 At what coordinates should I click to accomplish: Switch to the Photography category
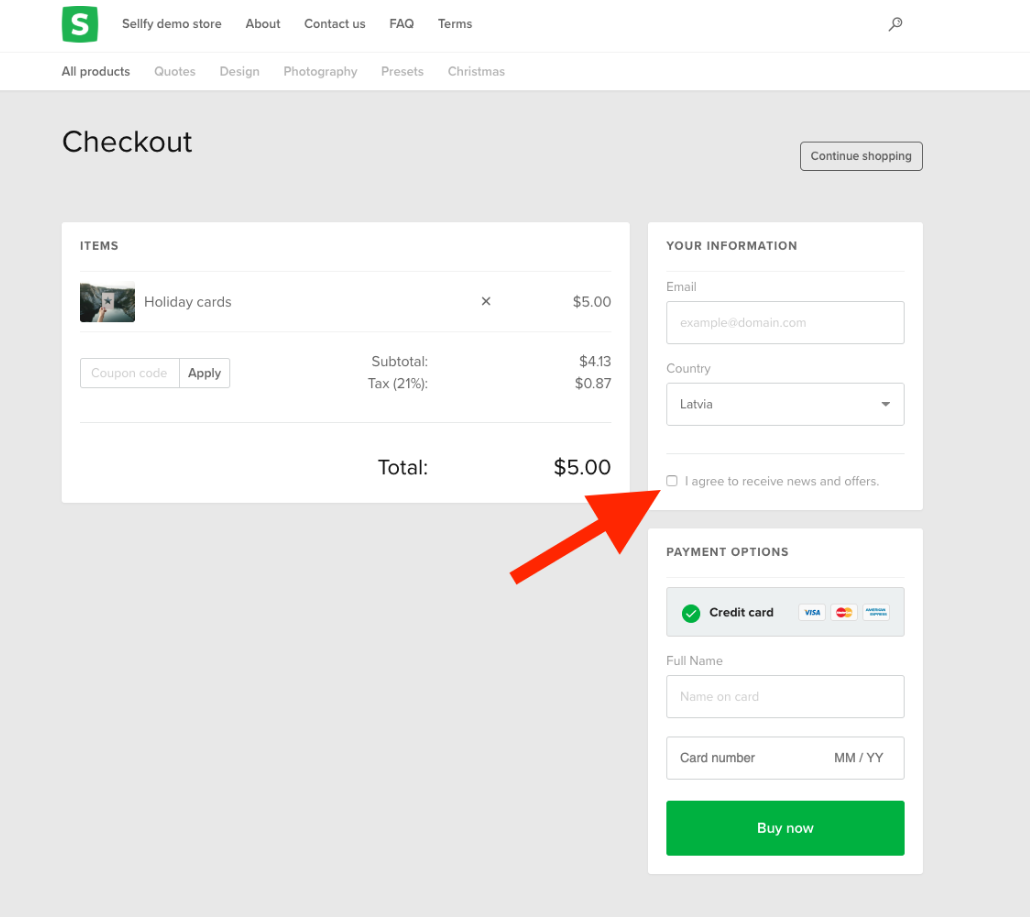[320, 72]
